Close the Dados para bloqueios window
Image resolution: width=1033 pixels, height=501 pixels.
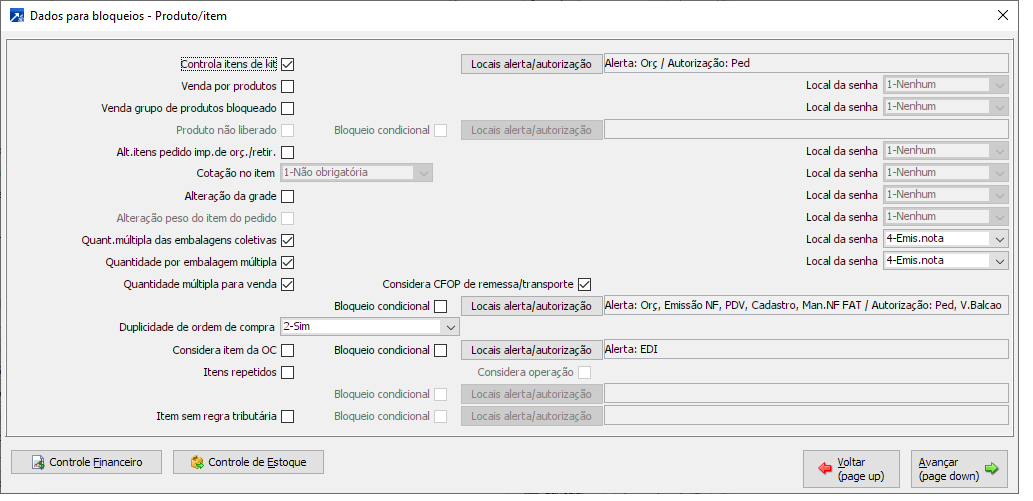(1003, 15)
